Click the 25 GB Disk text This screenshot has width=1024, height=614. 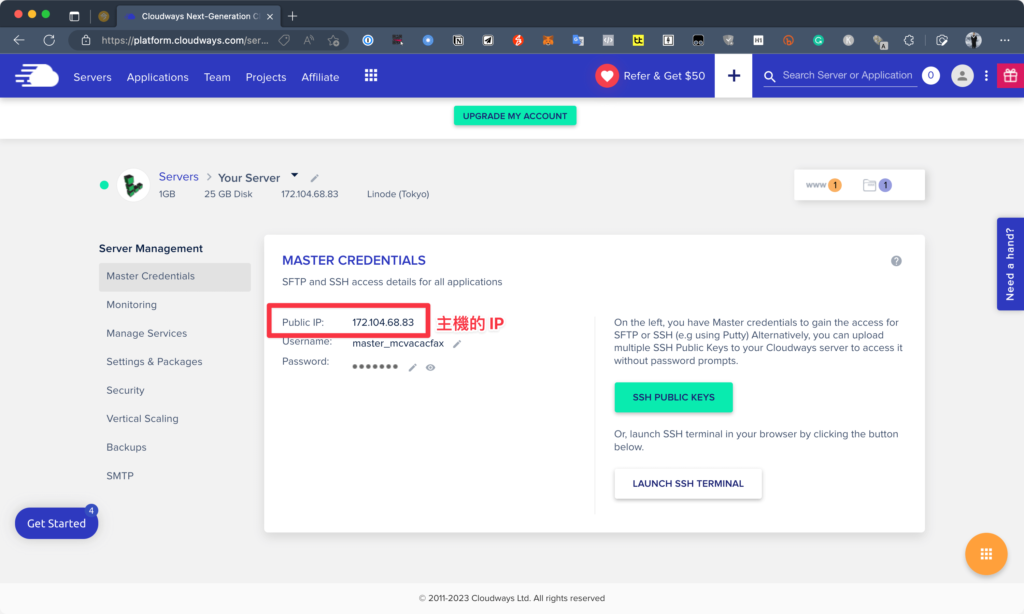tap(228, 194)
